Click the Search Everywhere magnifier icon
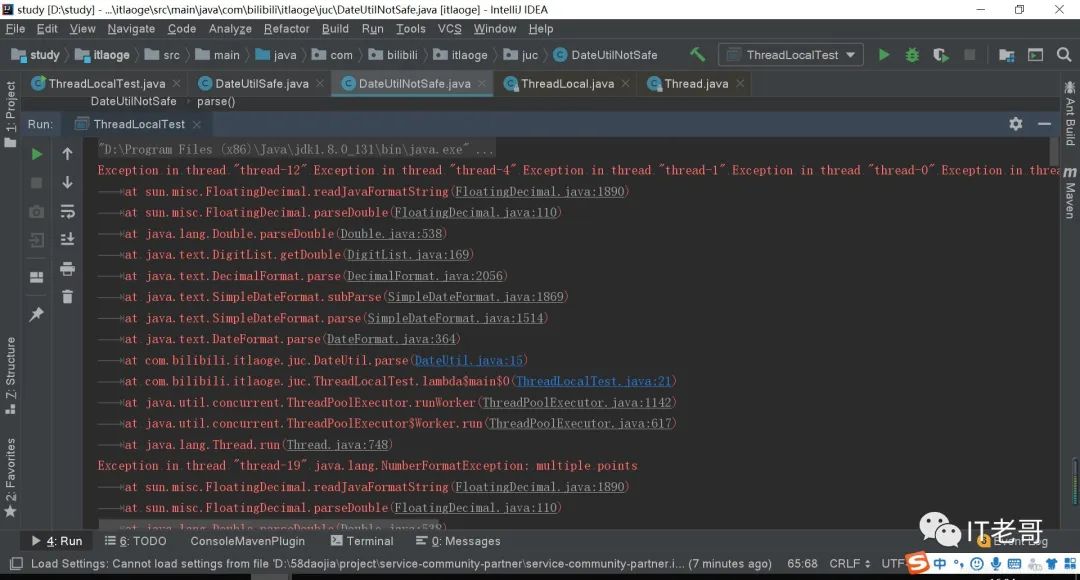 tap(1064, 54)
